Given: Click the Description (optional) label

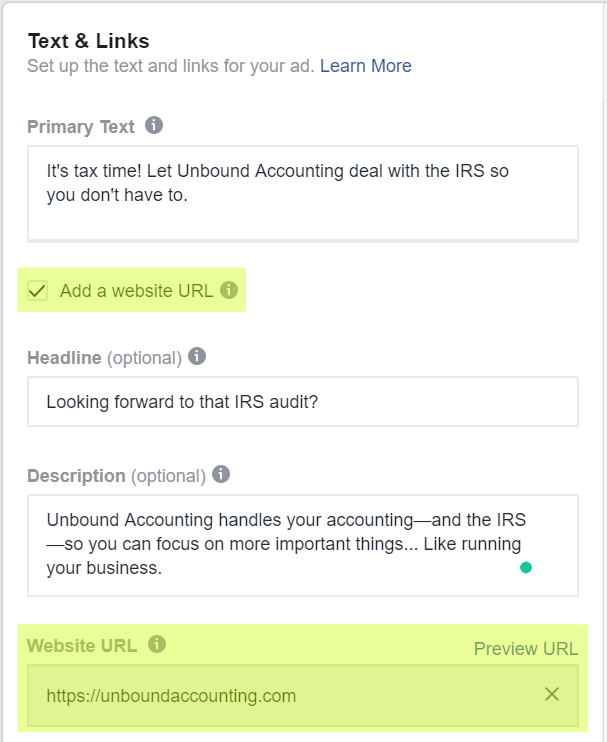Looking at the screenshot, I should tap(117, 476).
